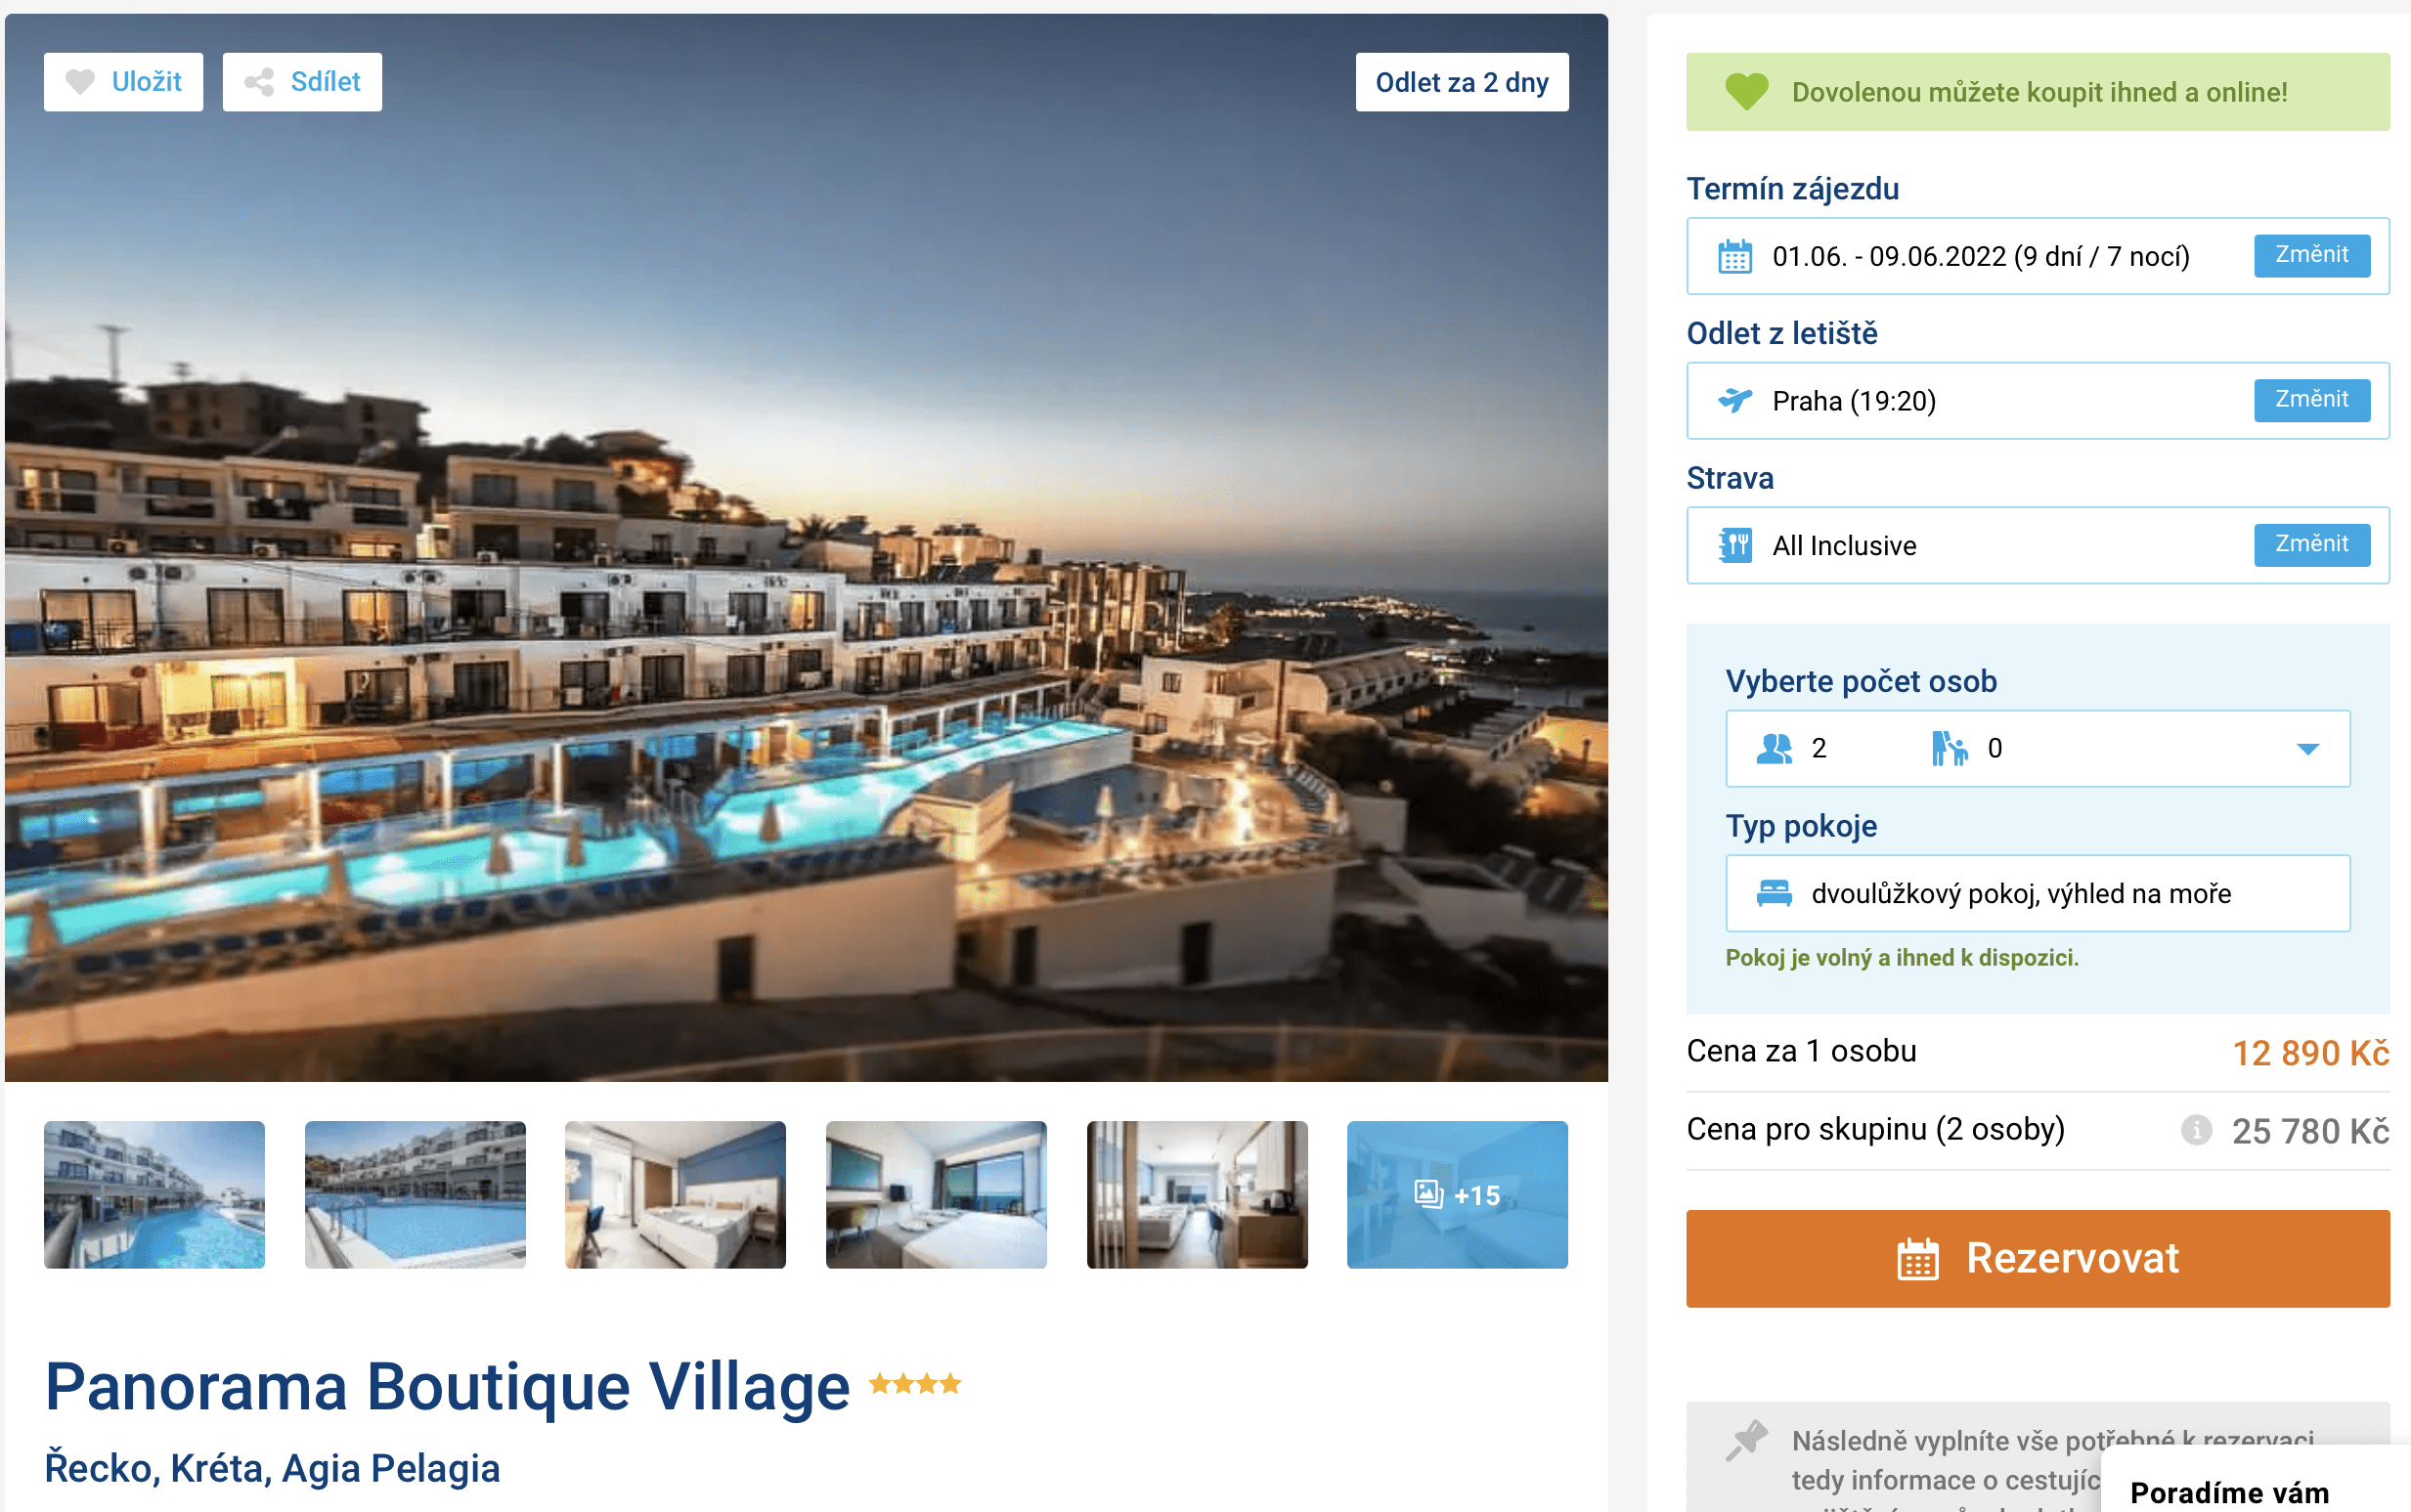Click the calendar icon in Termín zájezdu

(x=1735, y=256)
